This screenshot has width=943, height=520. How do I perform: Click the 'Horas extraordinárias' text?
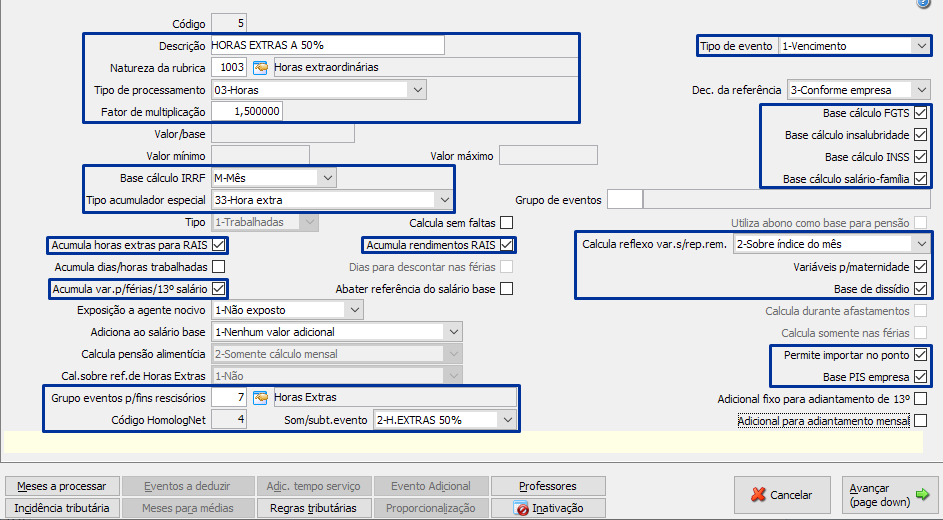tap(327, 67)
